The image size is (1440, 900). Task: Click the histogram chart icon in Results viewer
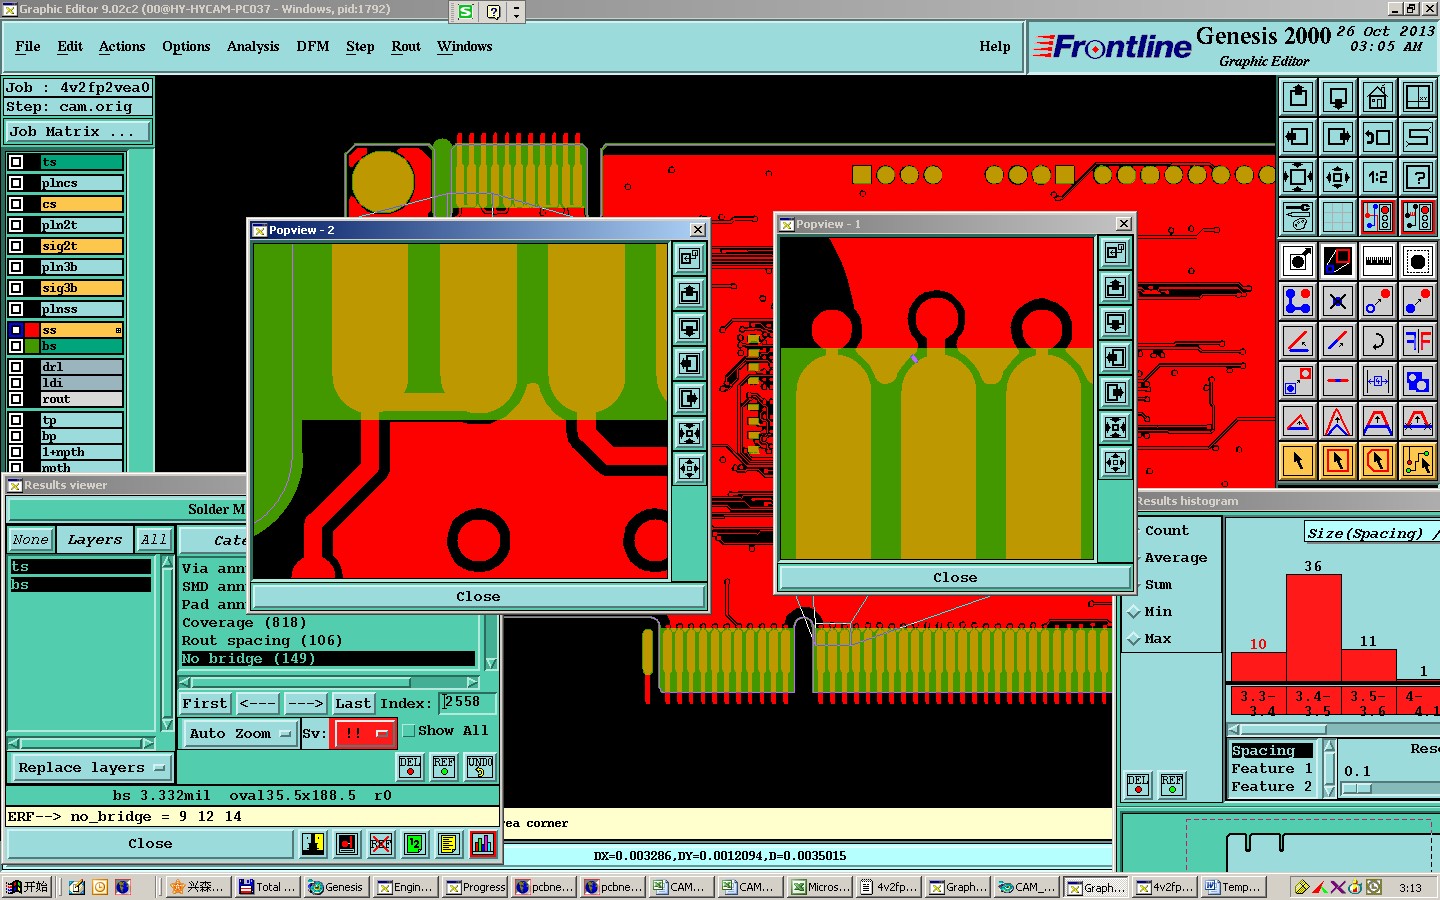click(483, 844)
